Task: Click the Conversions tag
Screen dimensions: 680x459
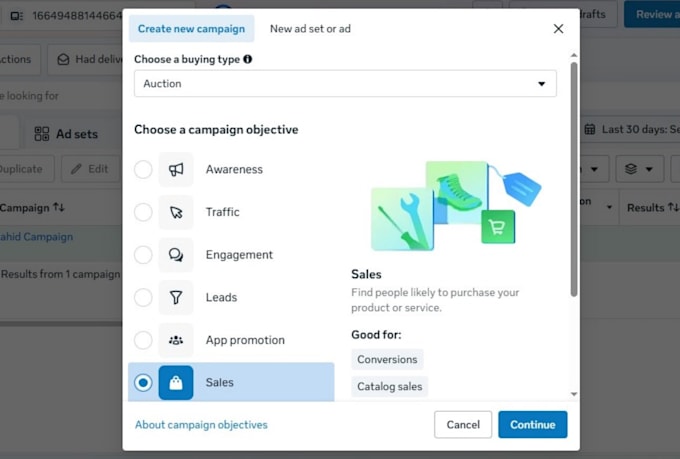Action: click(387, 359)
